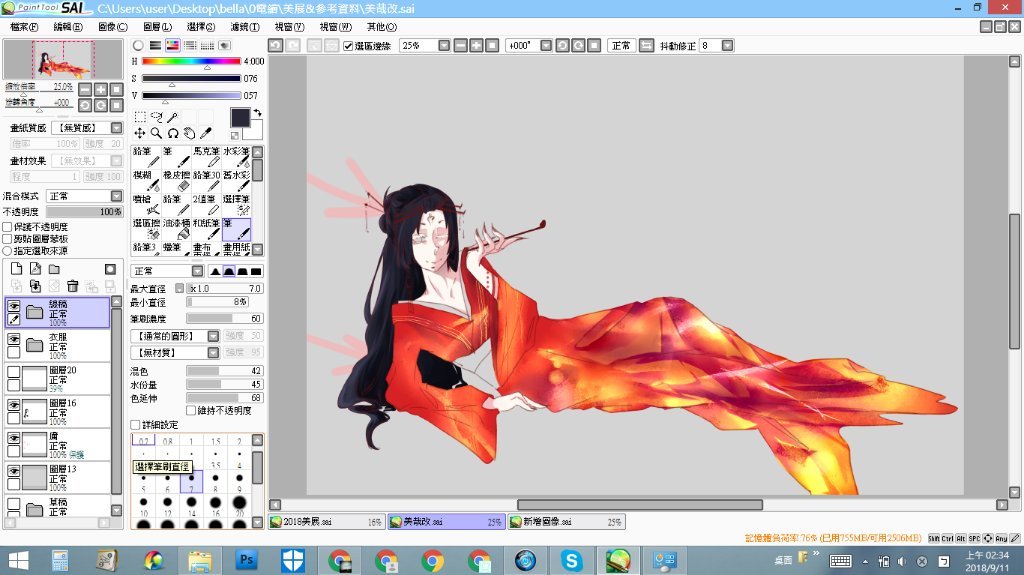Screen dimensions: 1024x575
Task: Select the lasso selection tool
Action: [156, 117]
